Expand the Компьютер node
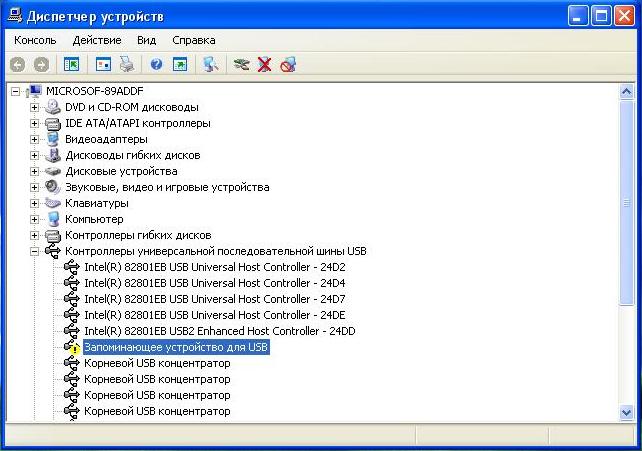Screen dimensions: 642x451 coord(34,219)
